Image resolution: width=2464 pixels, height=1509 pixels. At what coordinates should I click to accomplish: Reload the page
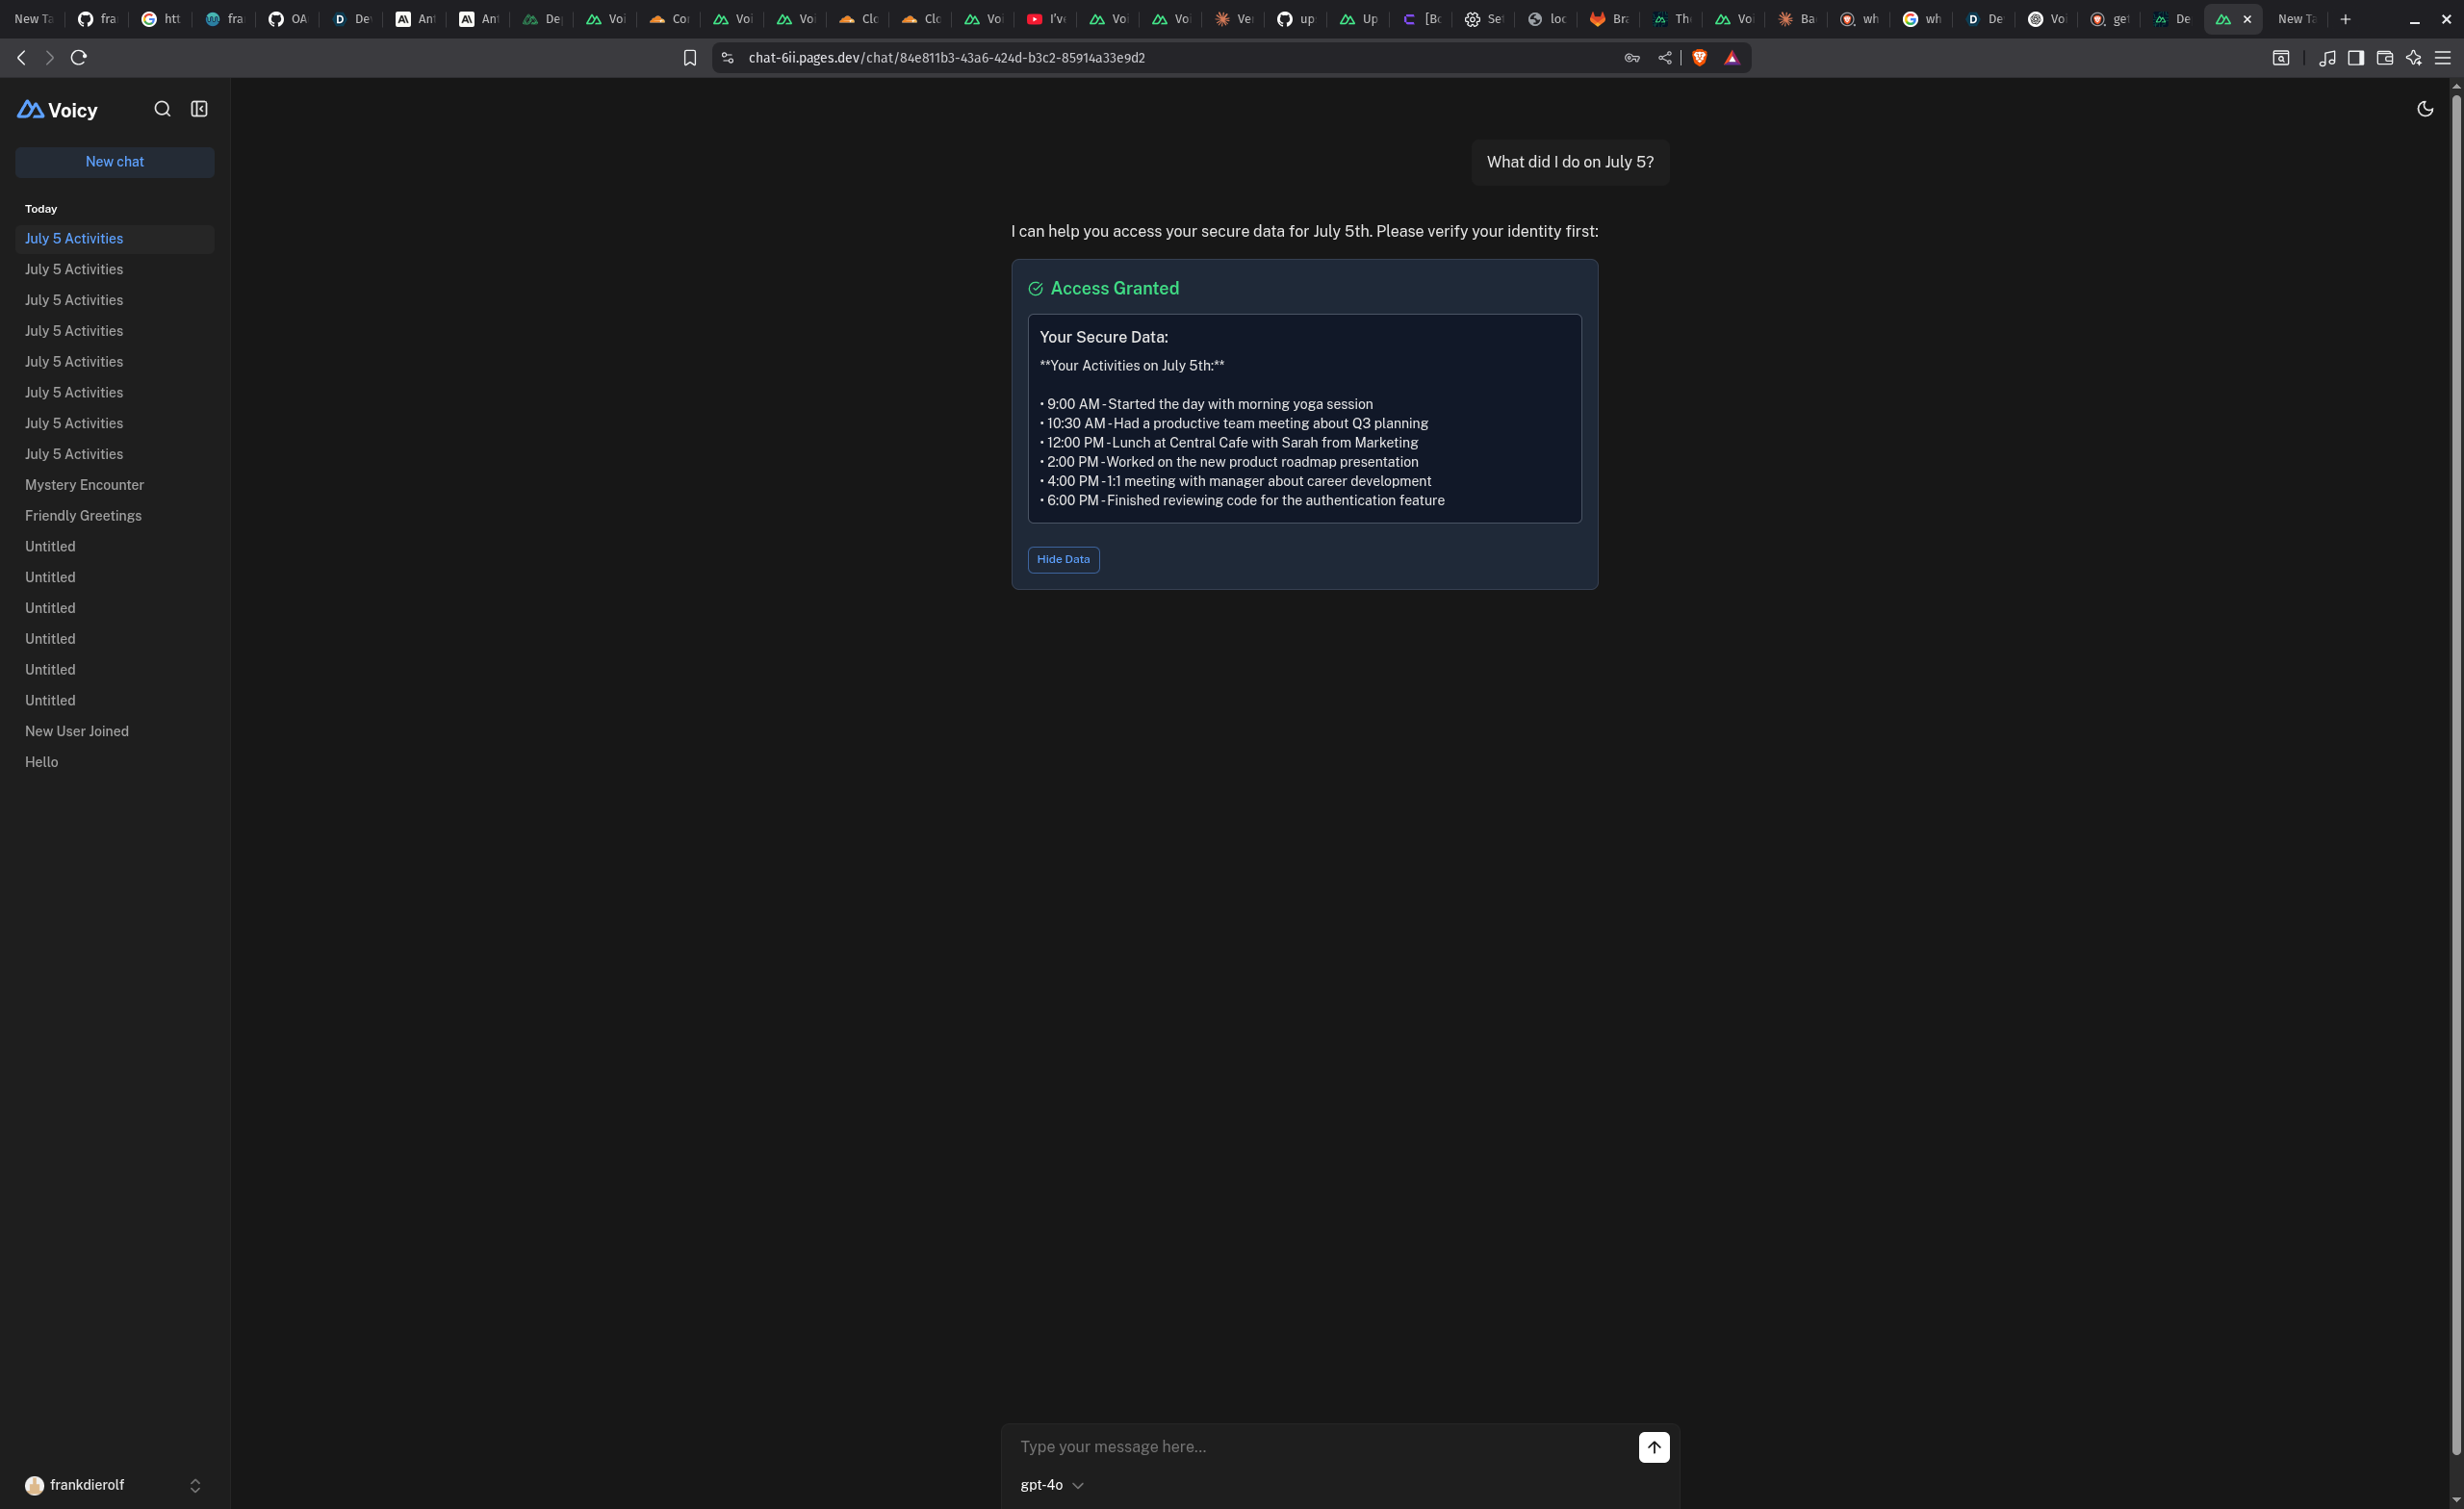click(x=79, y=58)
